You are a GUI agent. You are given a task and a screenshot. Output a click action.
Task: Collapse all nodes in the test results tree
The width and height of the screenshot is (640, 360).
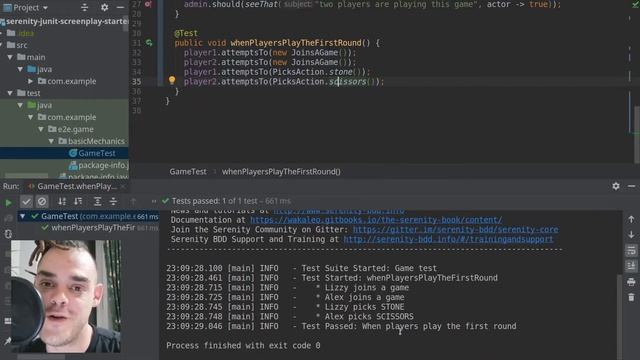tap(113, 201)
